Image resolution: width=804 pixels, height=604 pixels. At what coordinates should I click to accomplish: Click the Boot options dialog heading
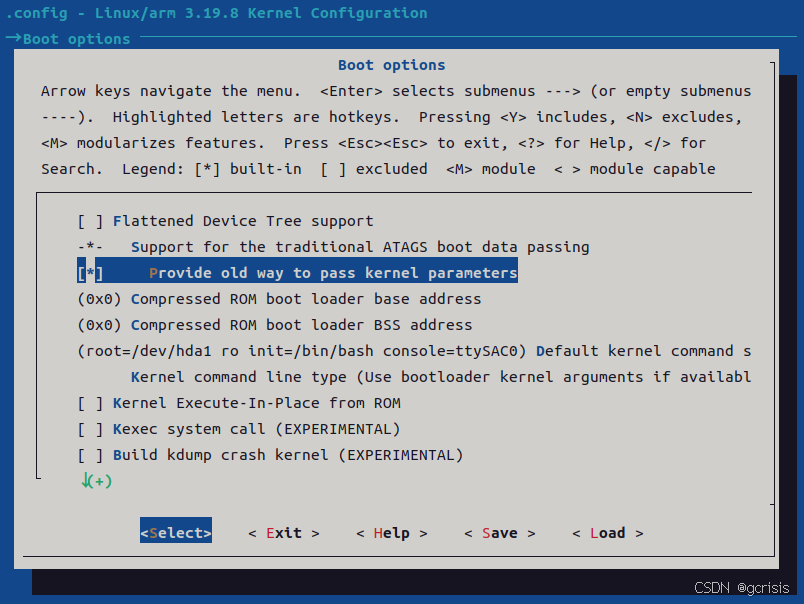(x=392, y=65)
